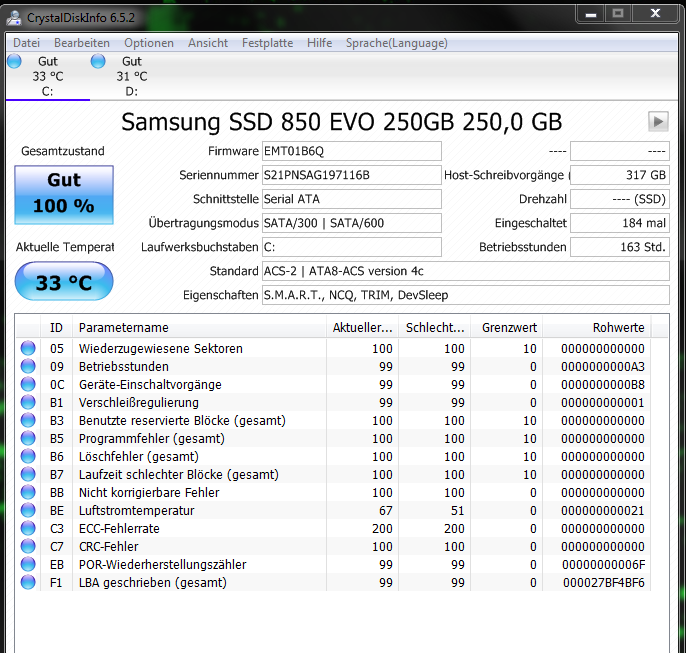This screenshot has width=686, height=653.
Task: Click the Schnittstelle field Serial ATA
Action: pos(352,199)
